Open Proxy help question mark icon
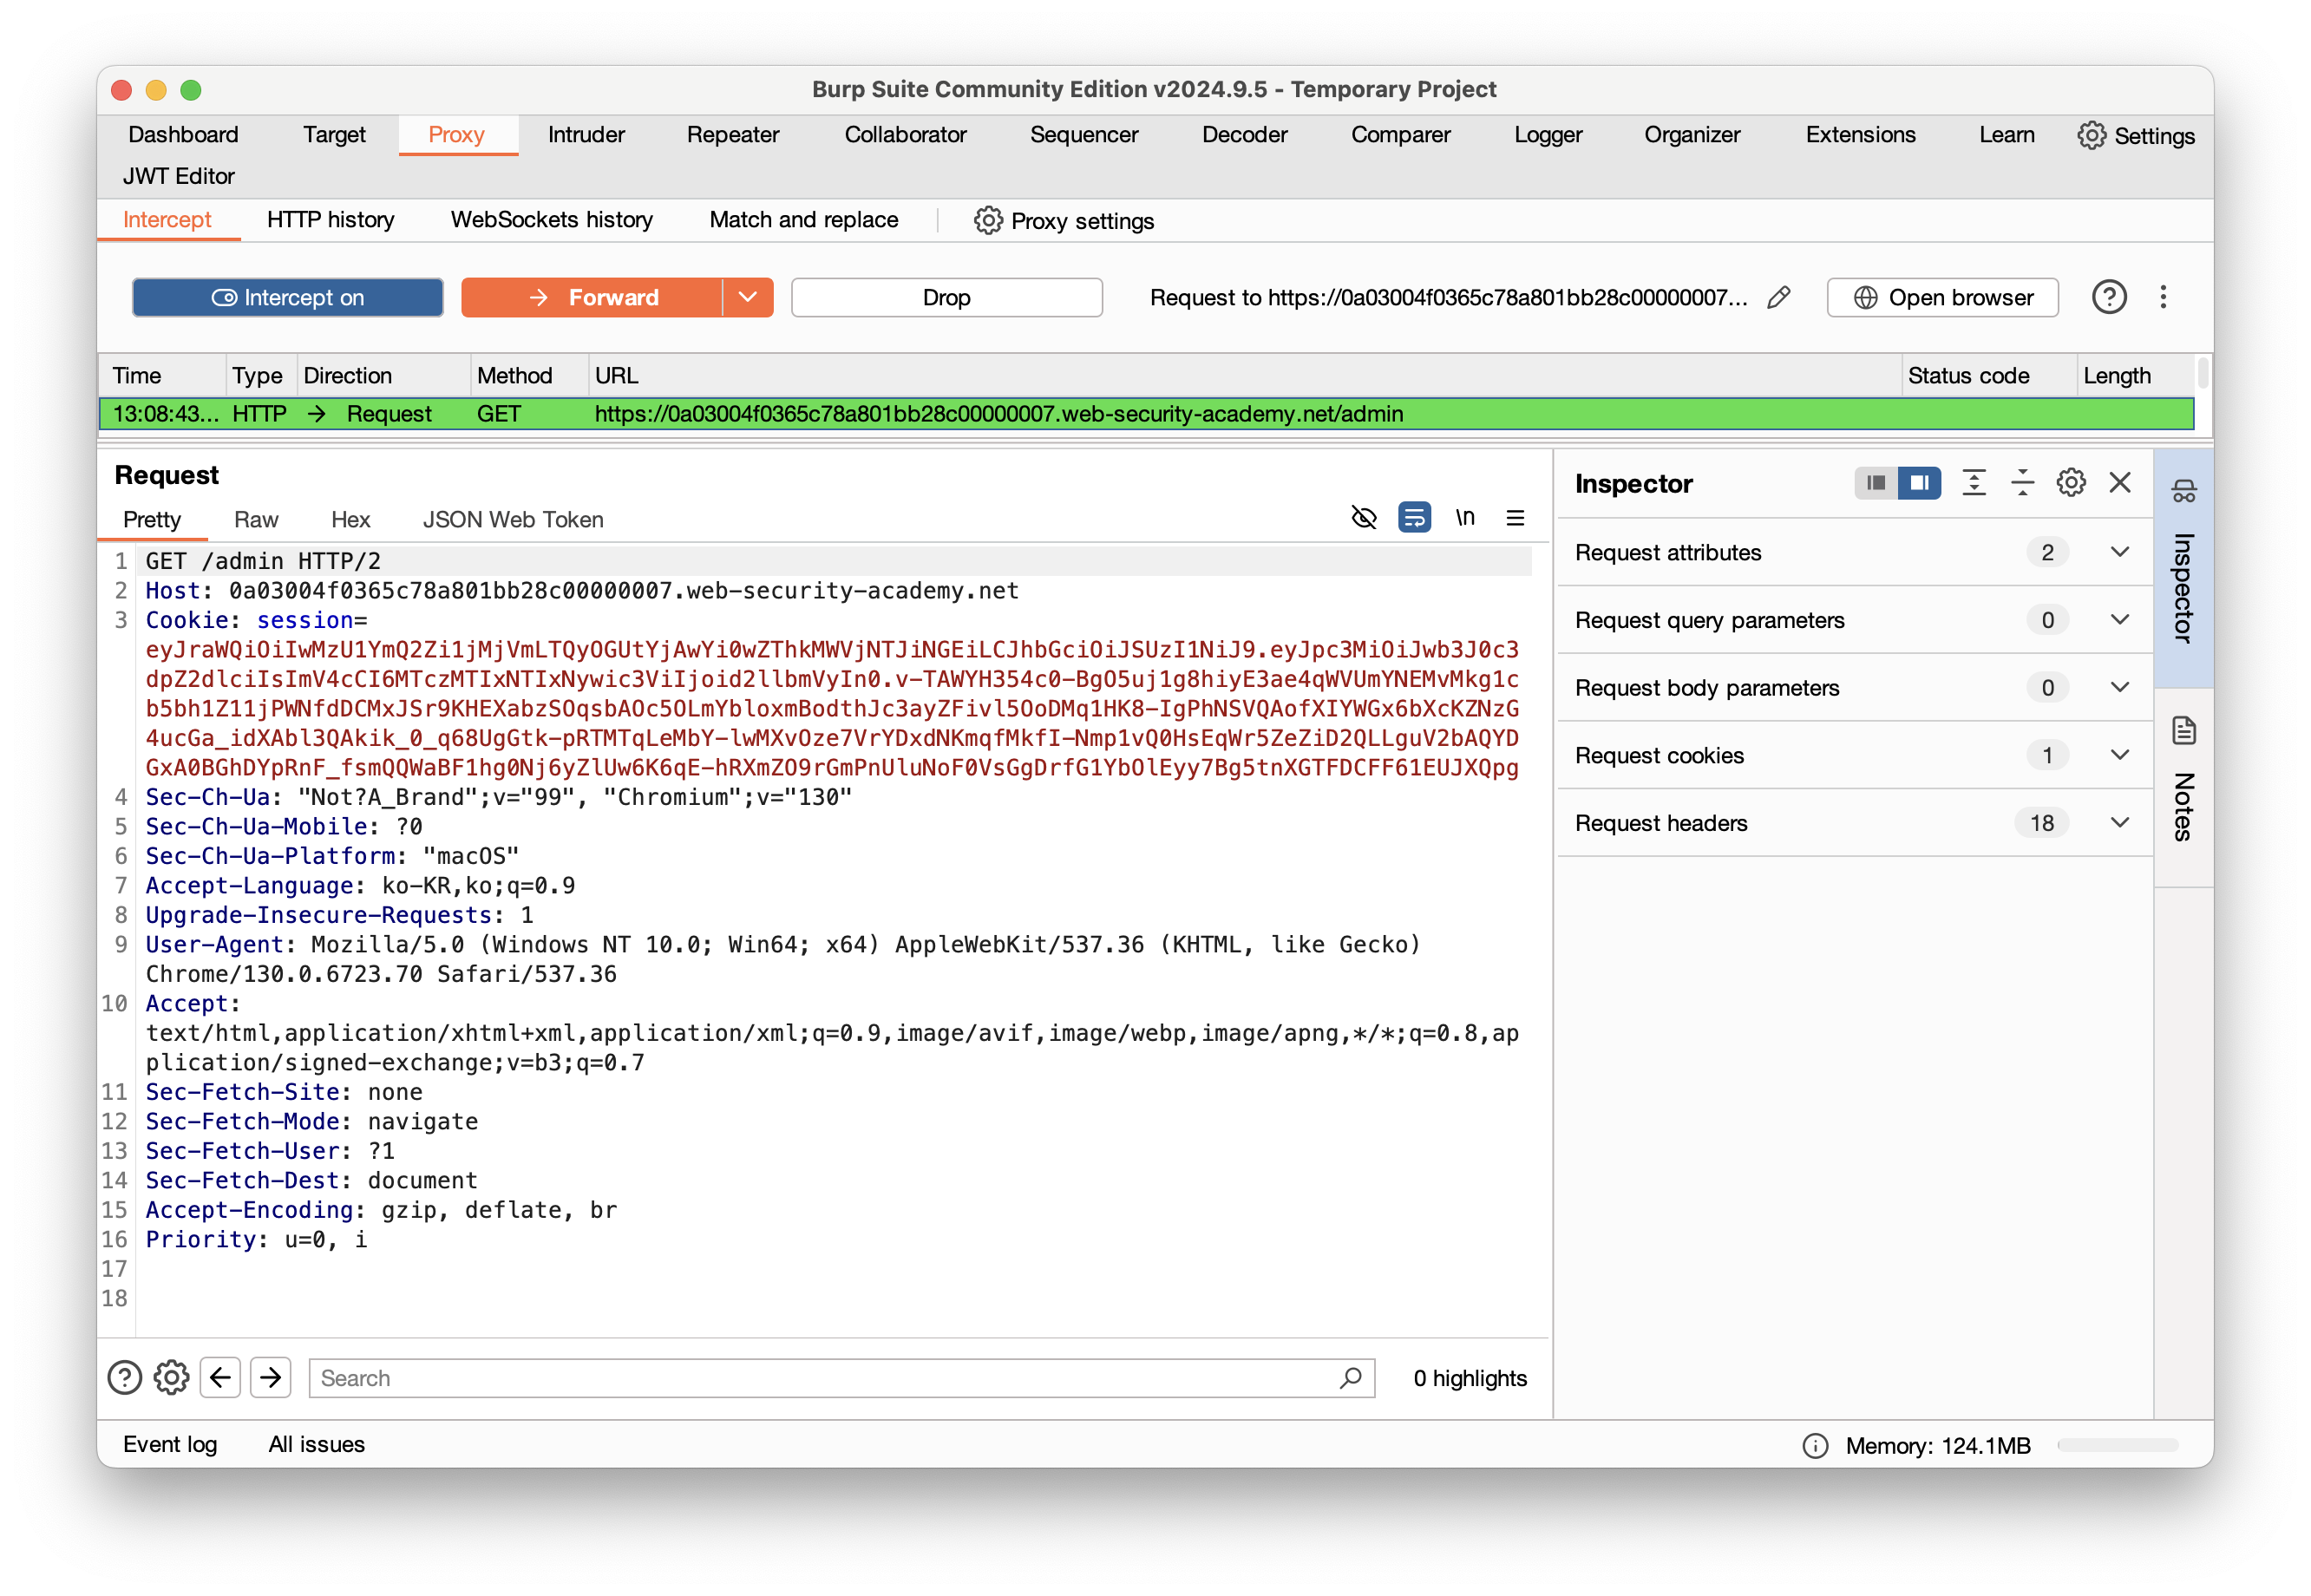This screenshot has width=2311, height=1596. 2108,297
